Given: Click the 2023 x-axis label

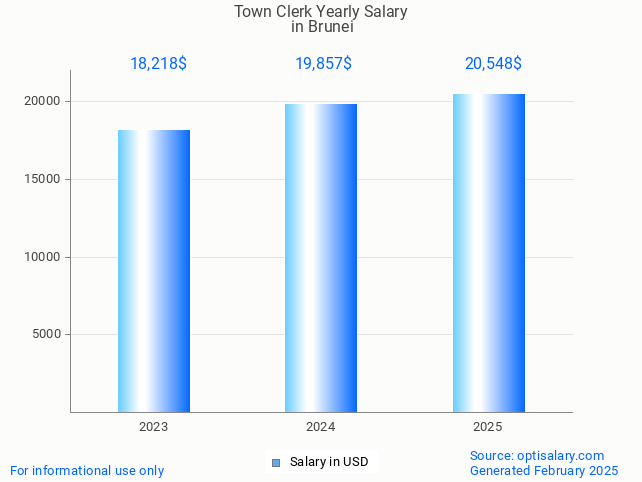Looking at the screenshot, I should 153,427.
